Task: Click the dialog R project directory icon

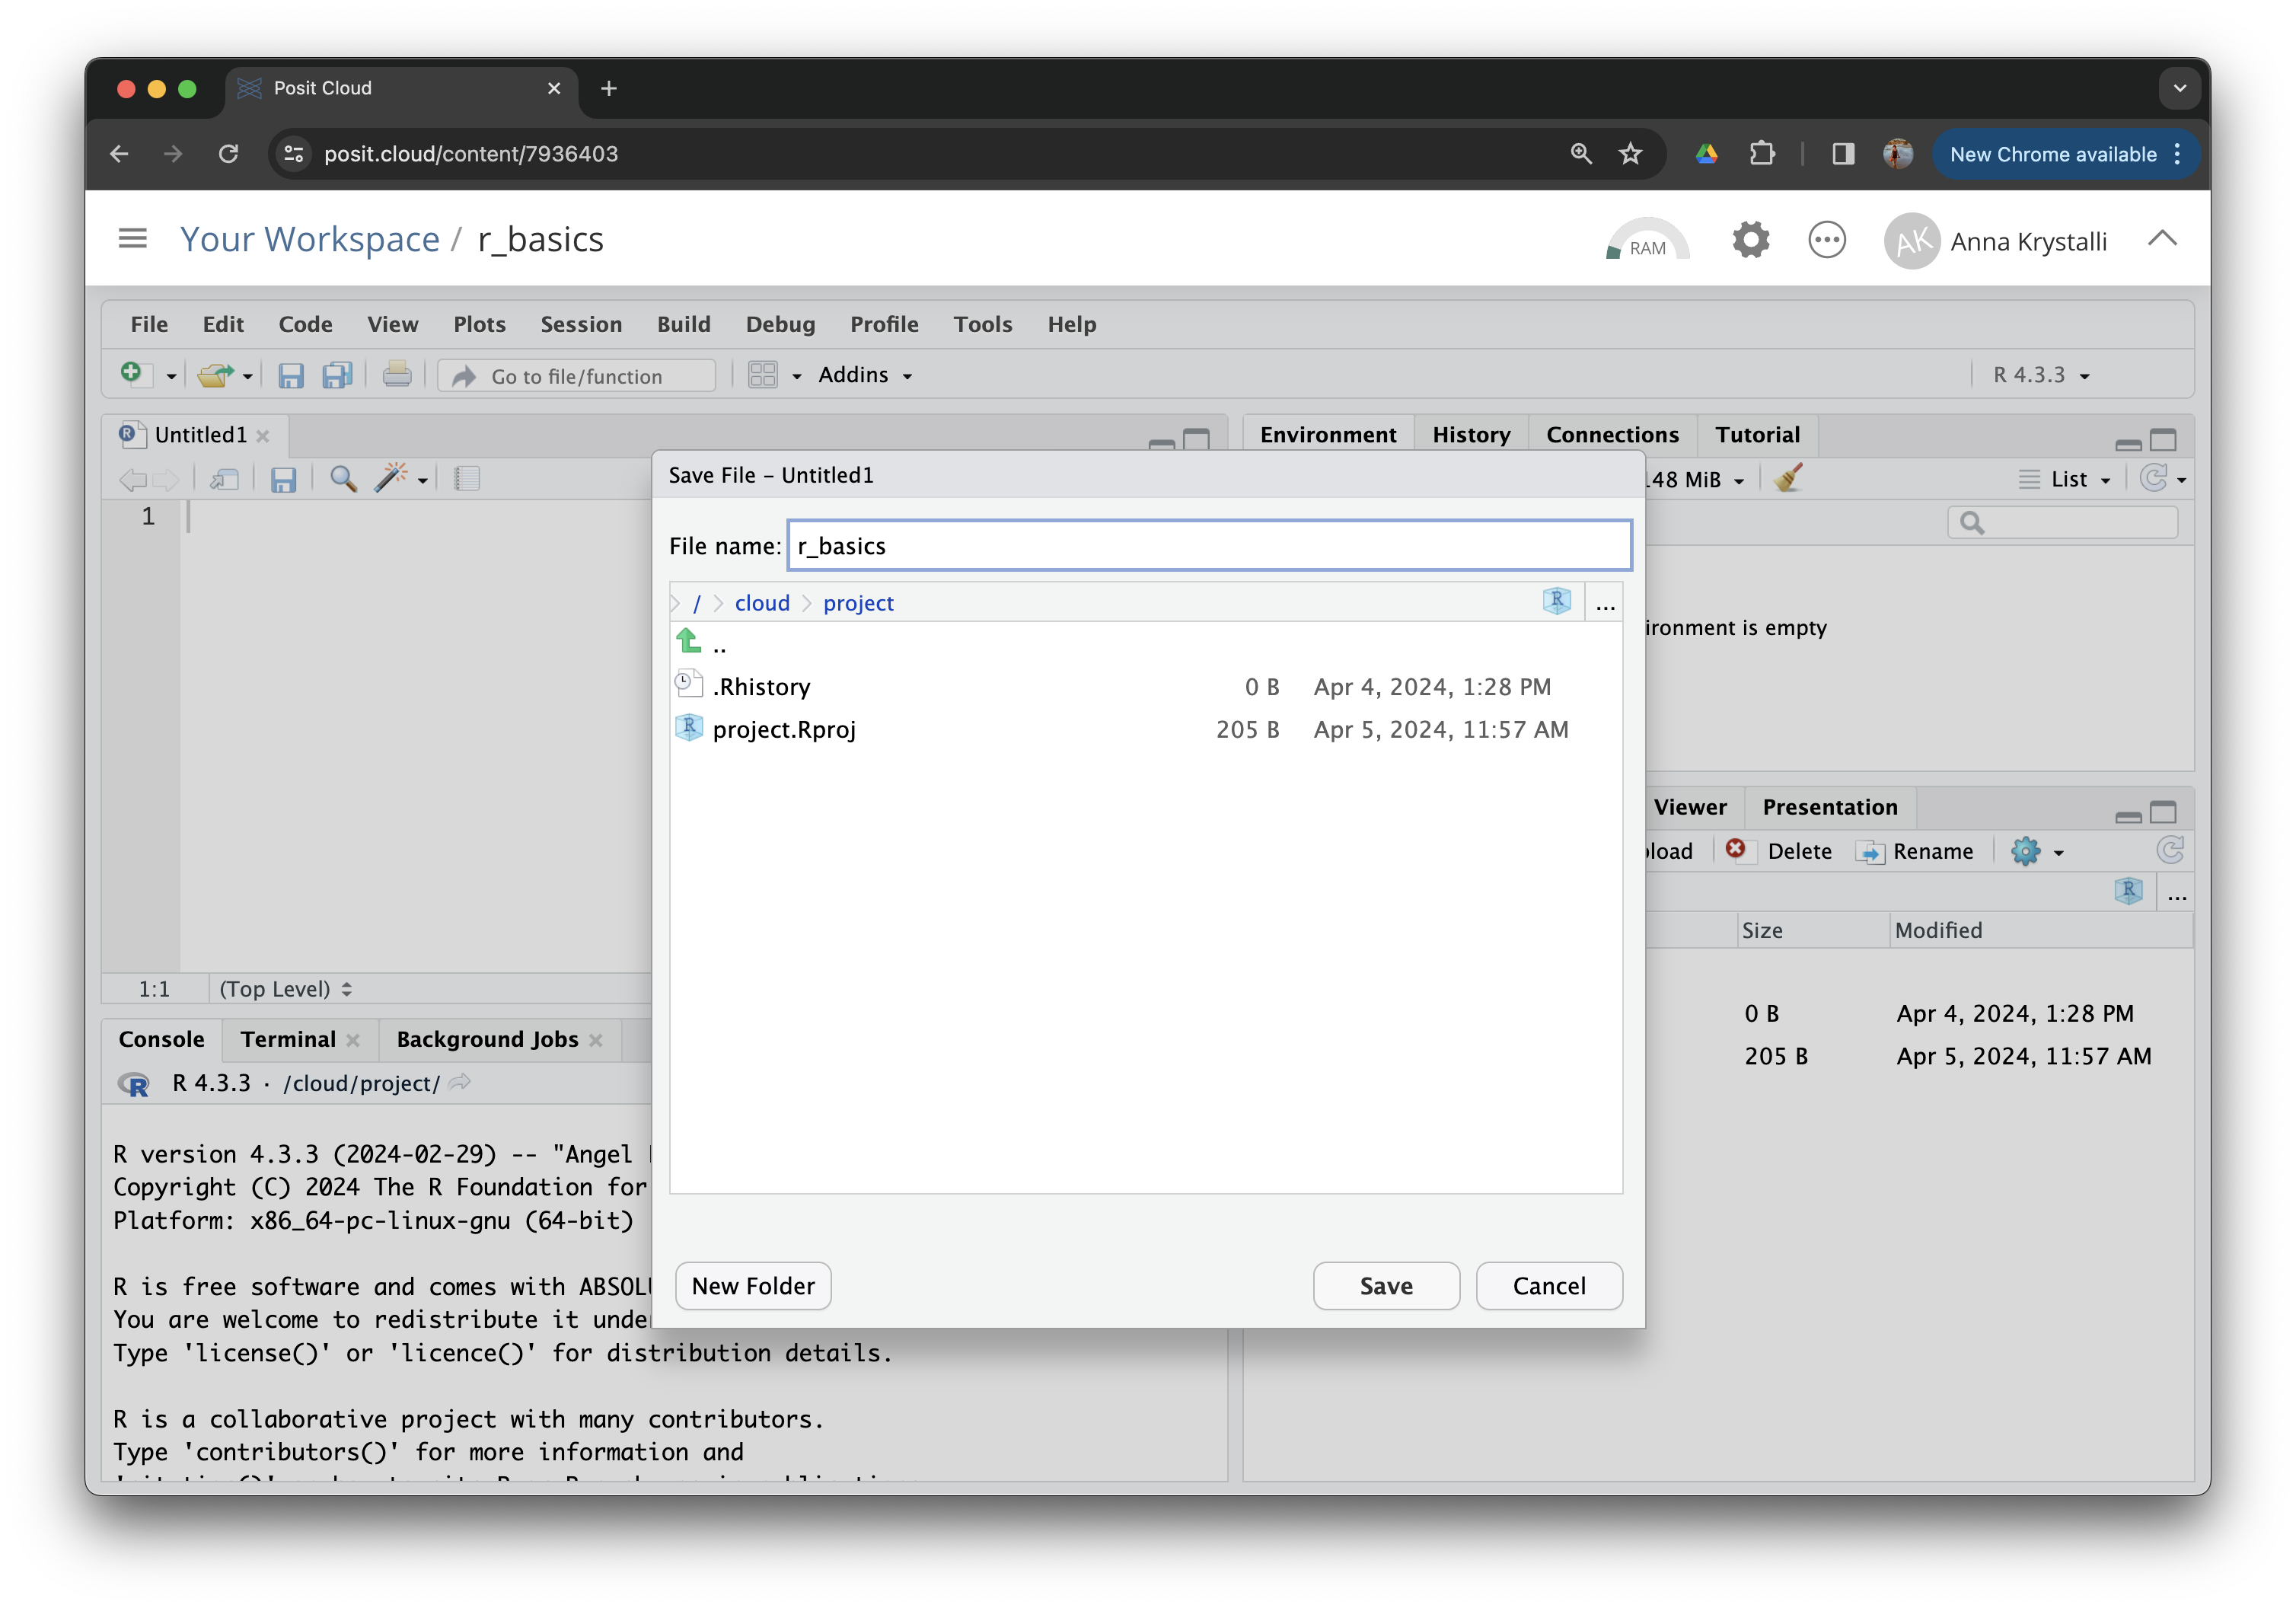Action: coord(1556,601)
